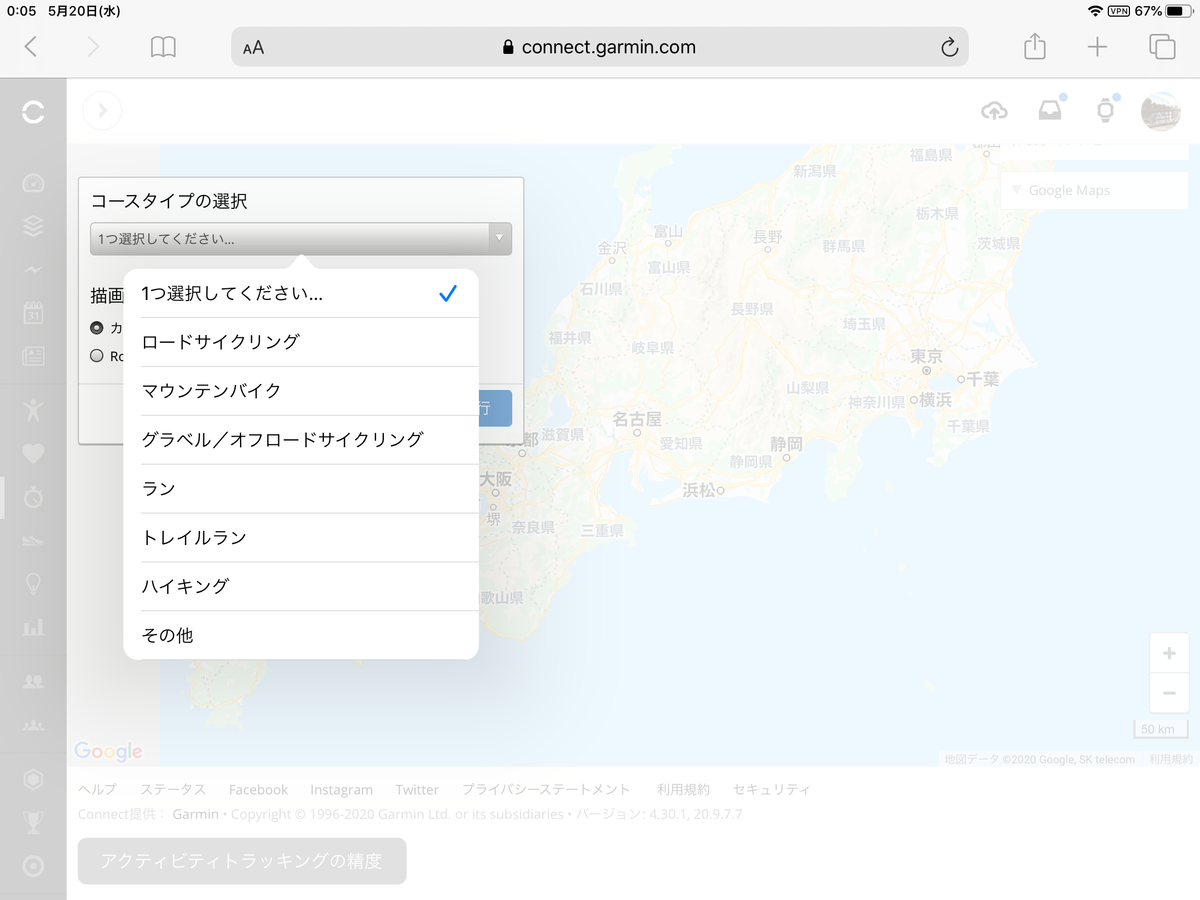The image size is (1200, 900).
Task: Open the stopwatch training icon in sidebar
Action: click(33, 497)
